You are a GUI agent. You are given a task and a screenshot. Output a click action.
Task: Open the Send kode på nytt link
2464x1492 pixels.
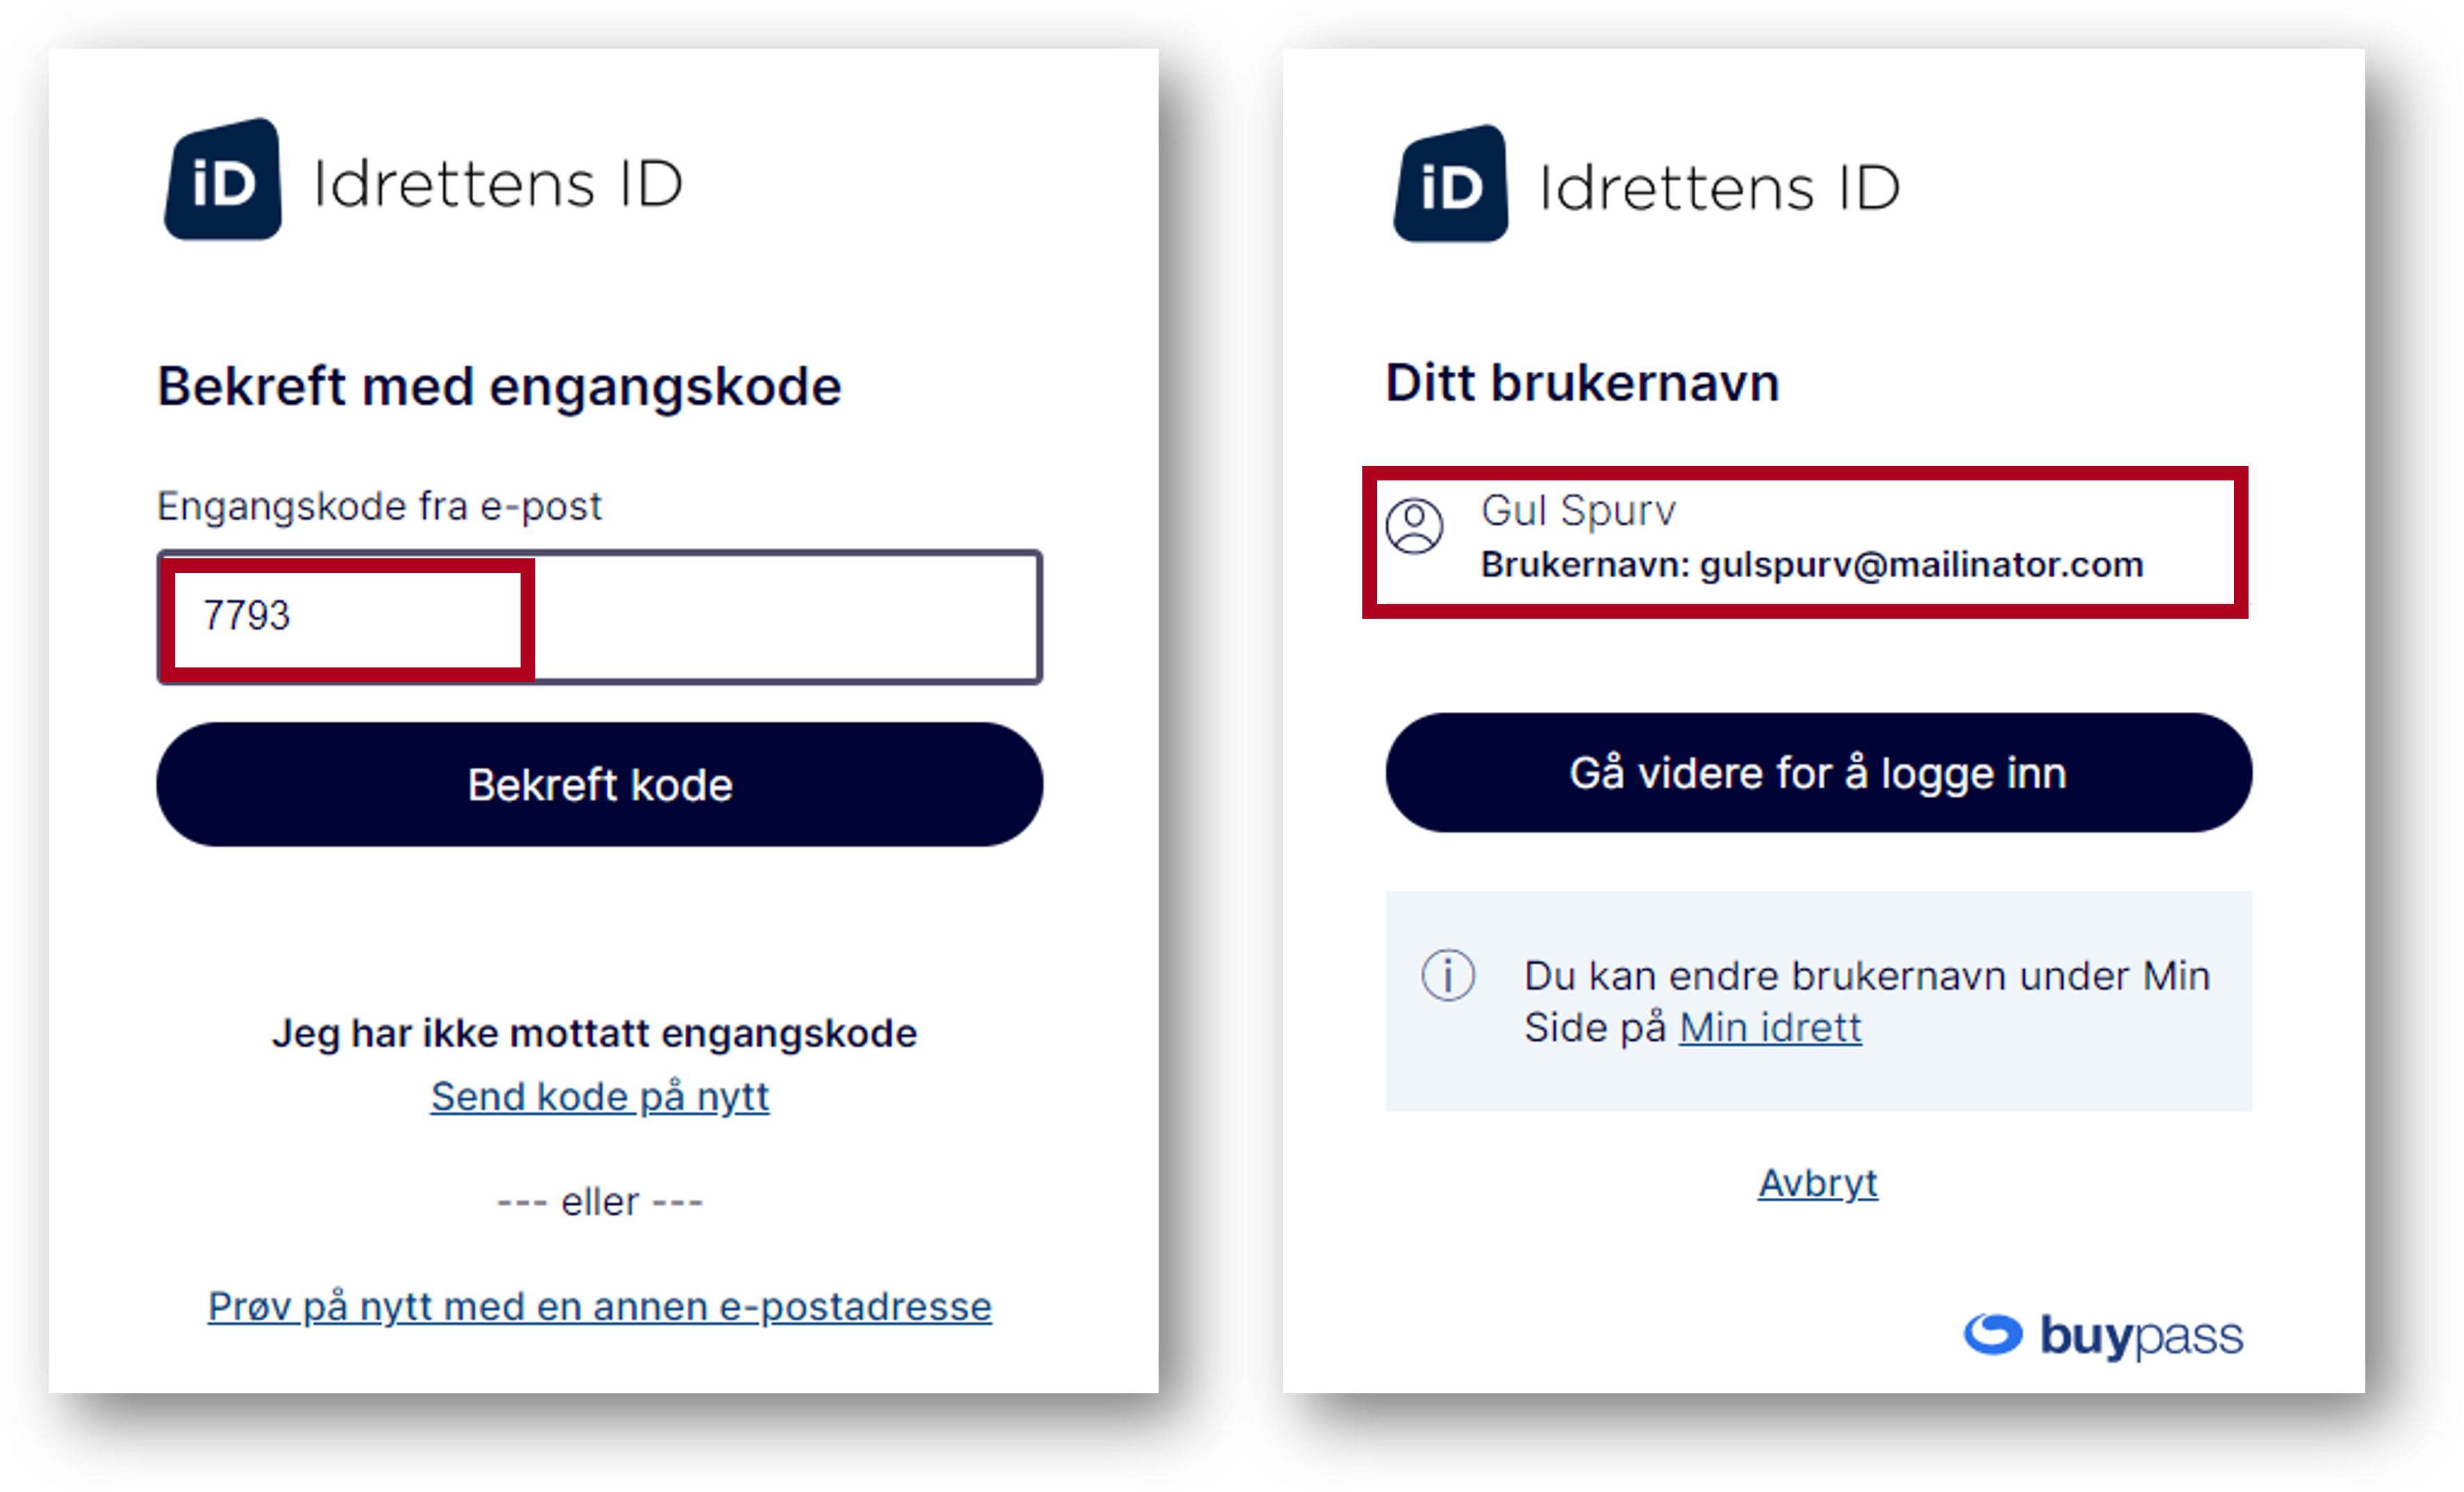[x=600, y=1097]
